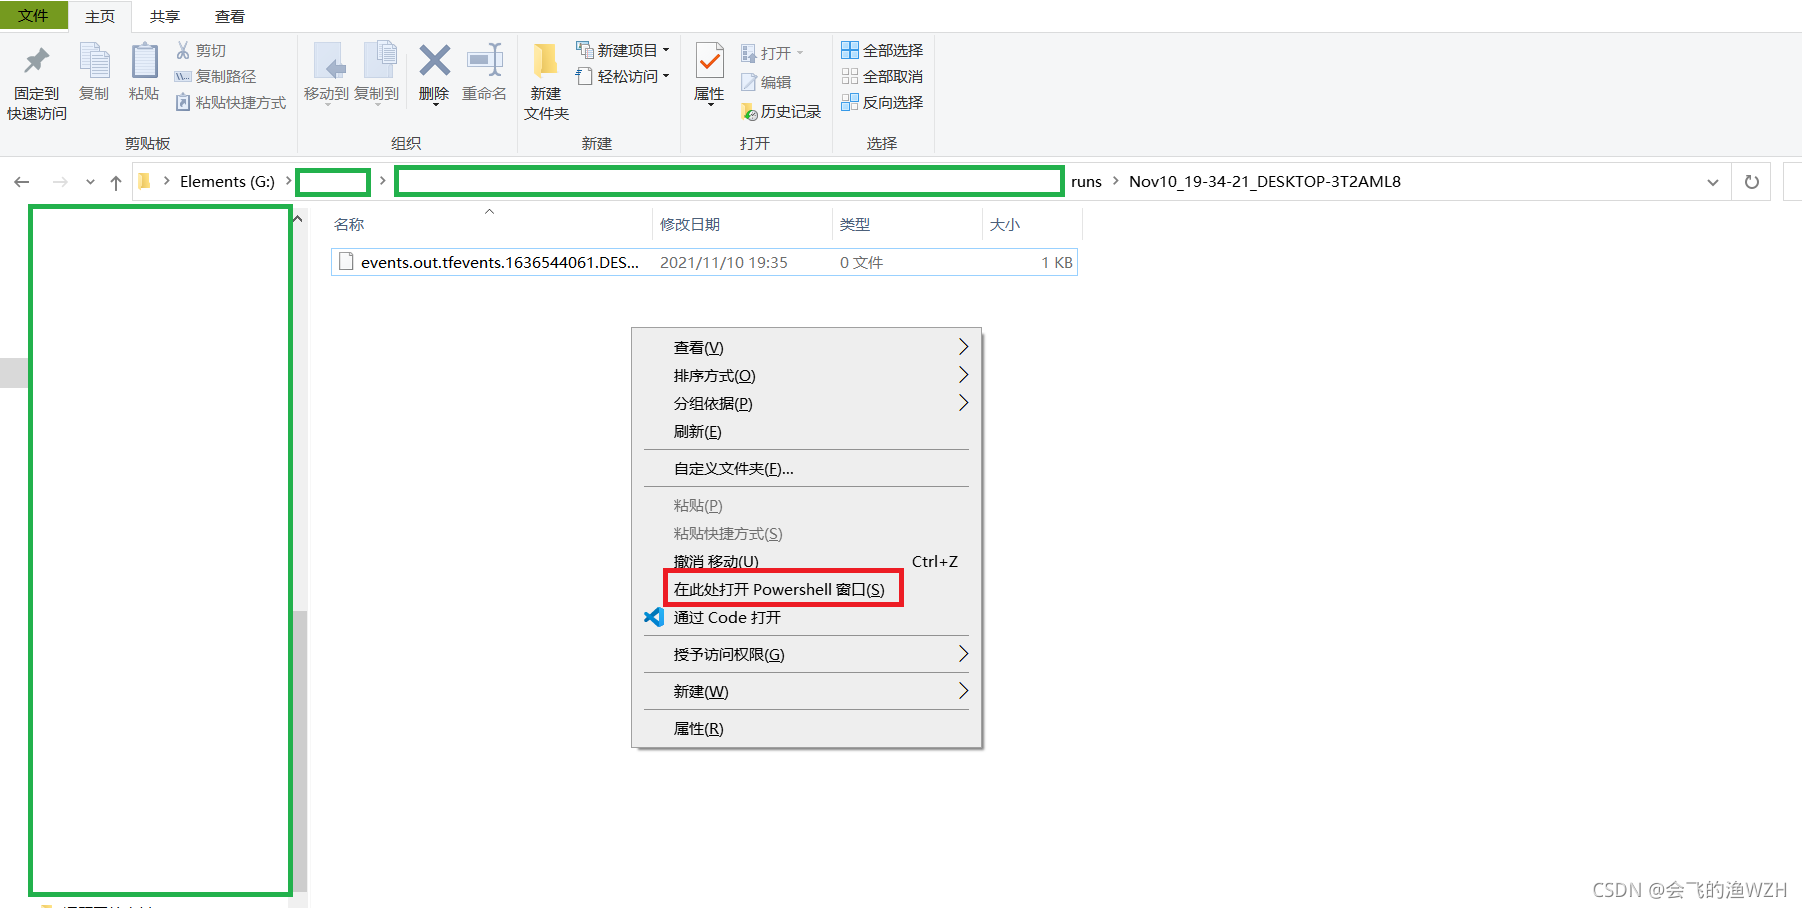Click Elements (G:) breadcrumb
Viewport: 1802px width, 908px height.
click(x=227, y=182)
